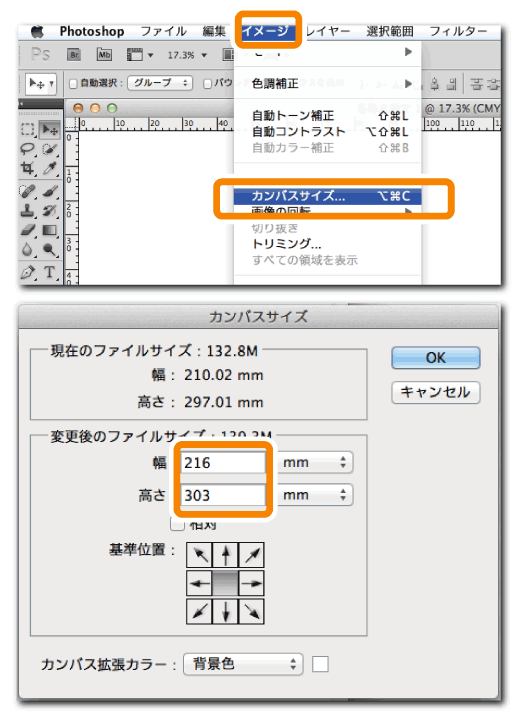Open the カンバス拡張カラー 背景色 dropdown
525x722 pixels.
[243, 664]
